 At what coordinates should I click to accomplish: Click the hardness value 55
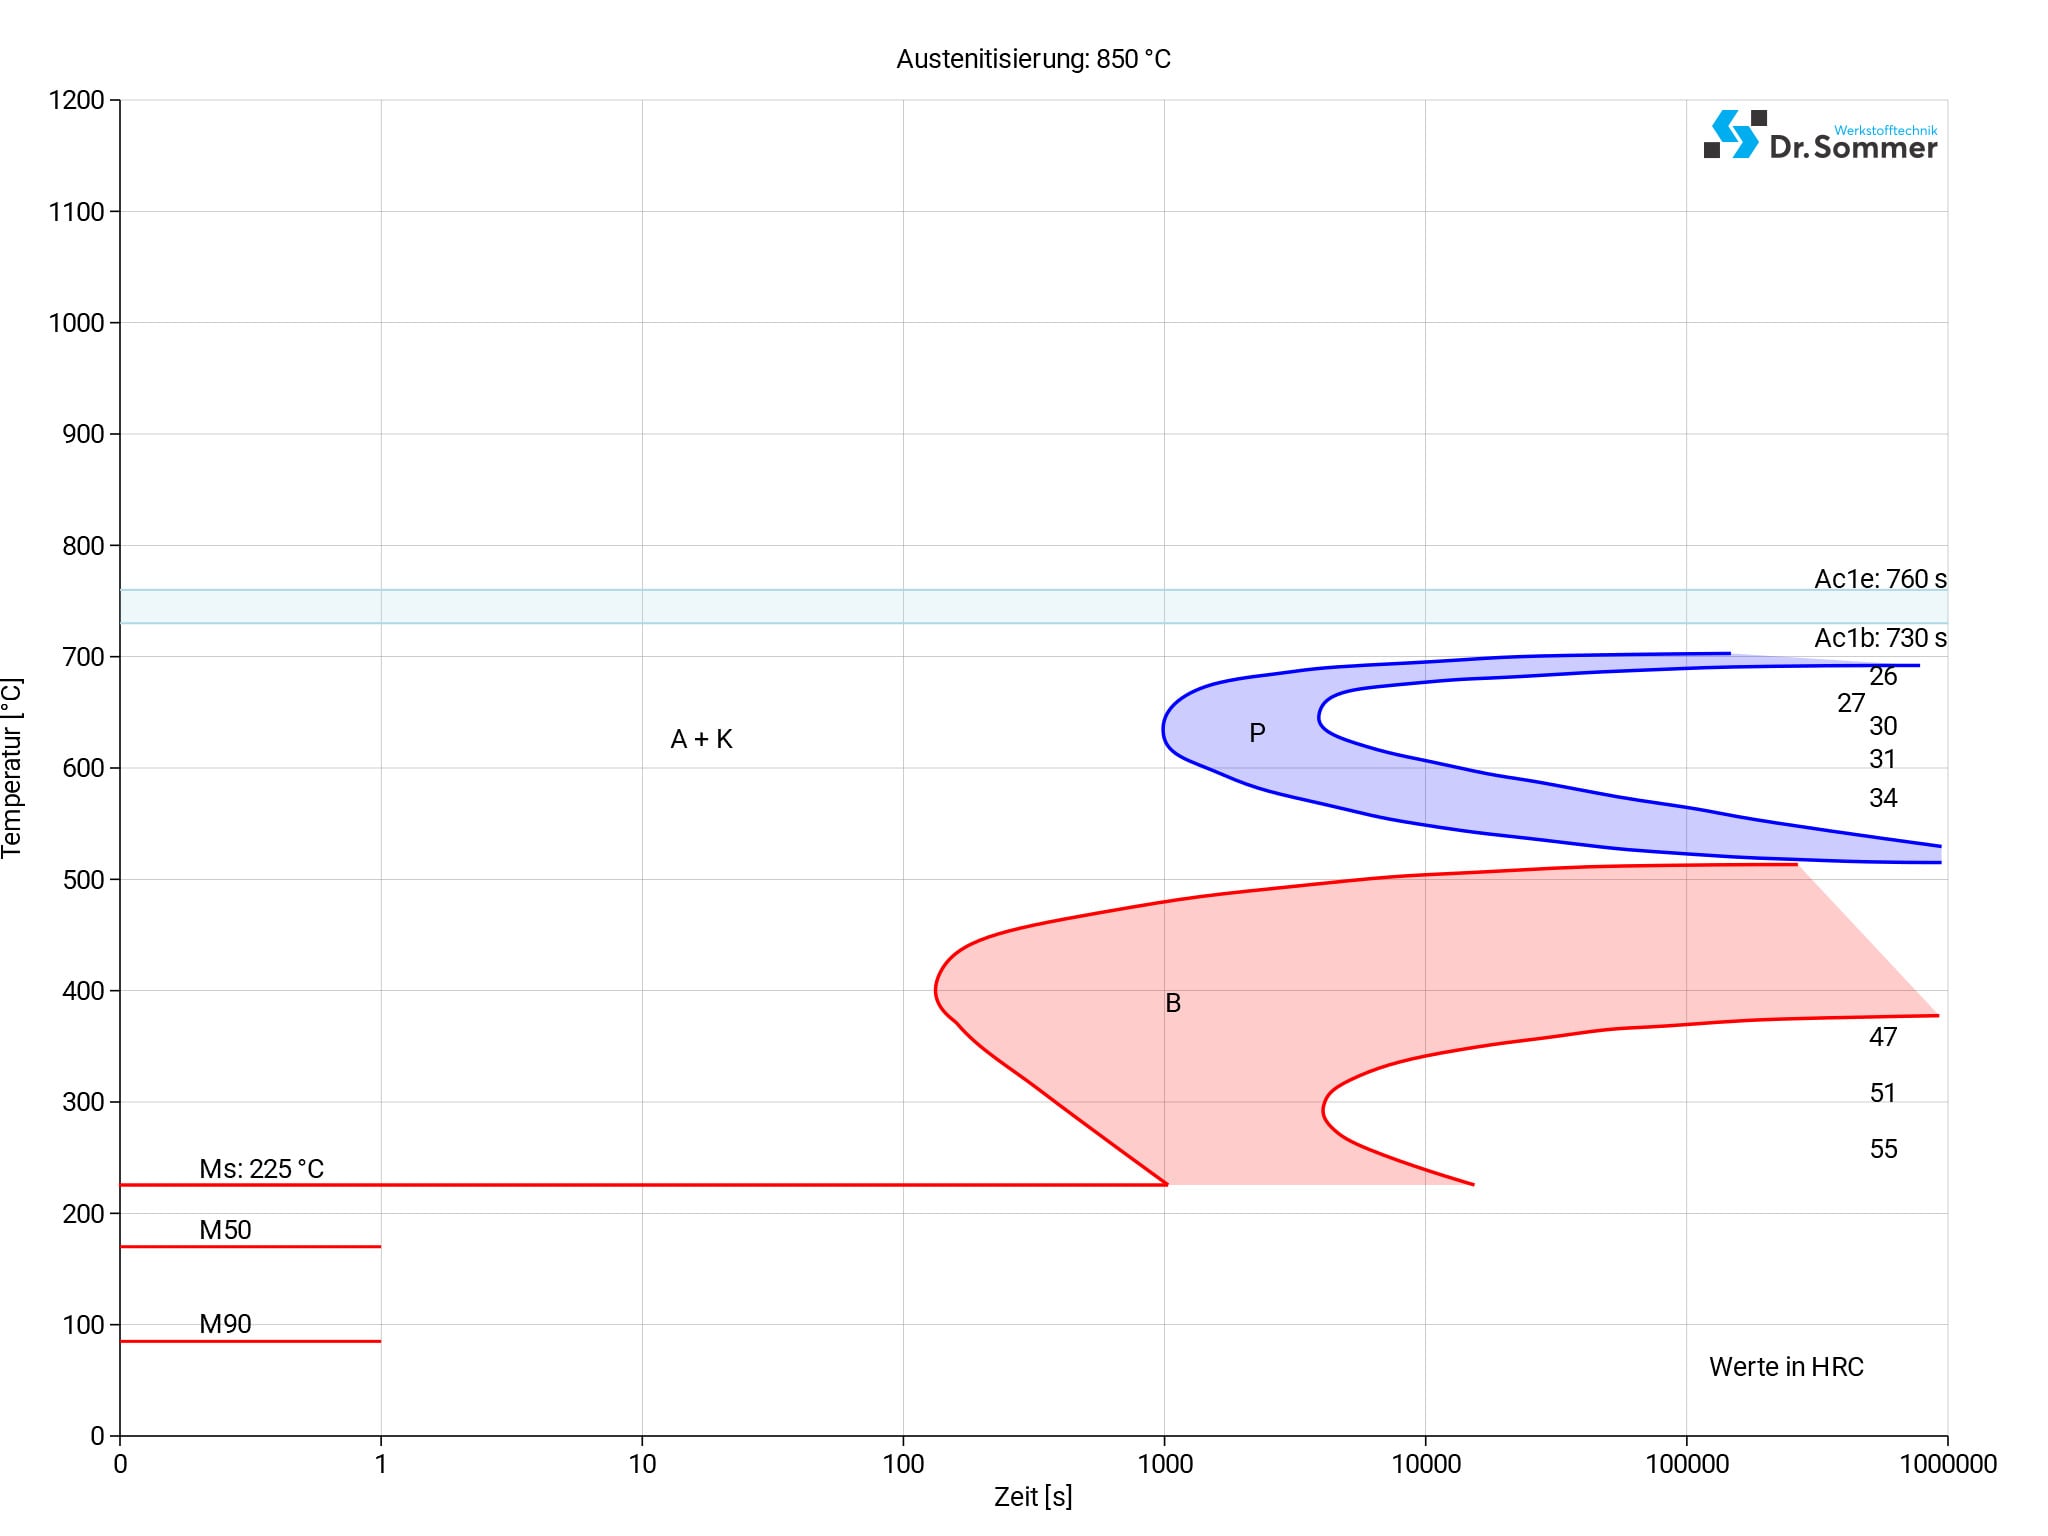pos(1883,1149)
